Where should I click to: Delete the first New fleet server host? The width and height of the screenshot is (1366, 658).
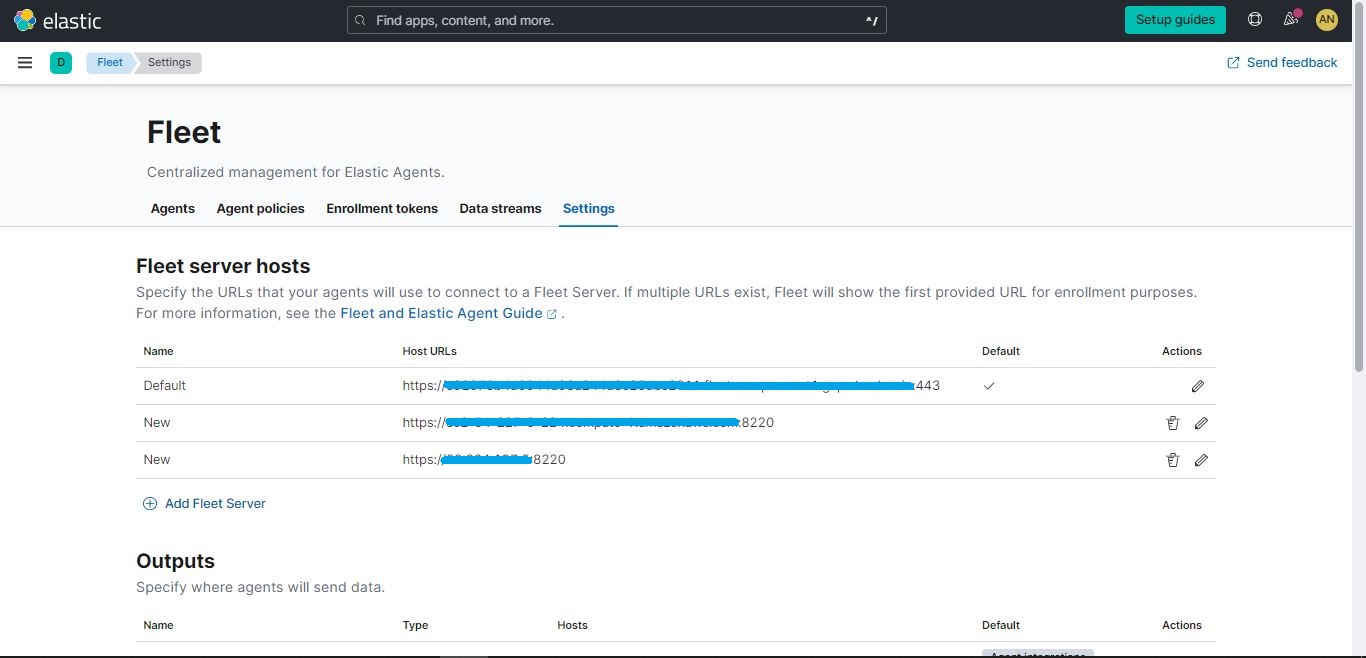(x=1173, y=423)
